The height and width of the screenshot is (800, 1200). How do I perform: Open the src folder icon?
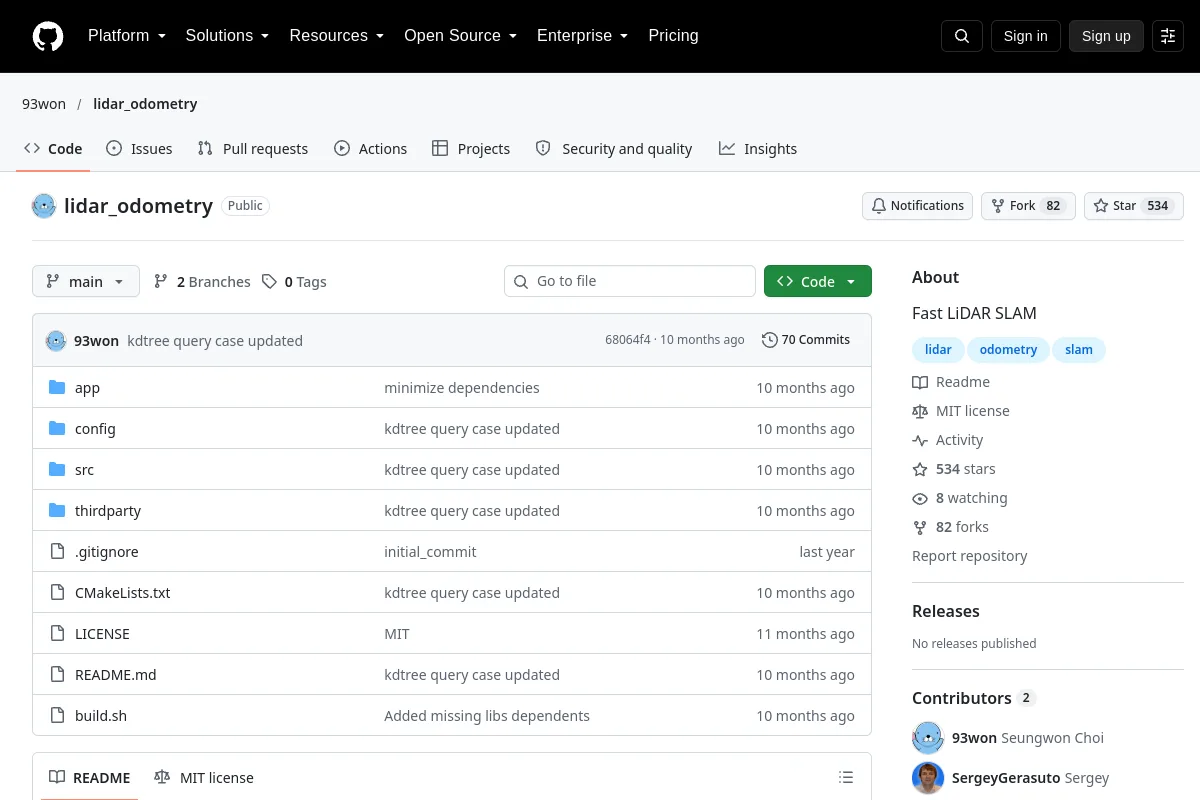(x=57, y=470)
